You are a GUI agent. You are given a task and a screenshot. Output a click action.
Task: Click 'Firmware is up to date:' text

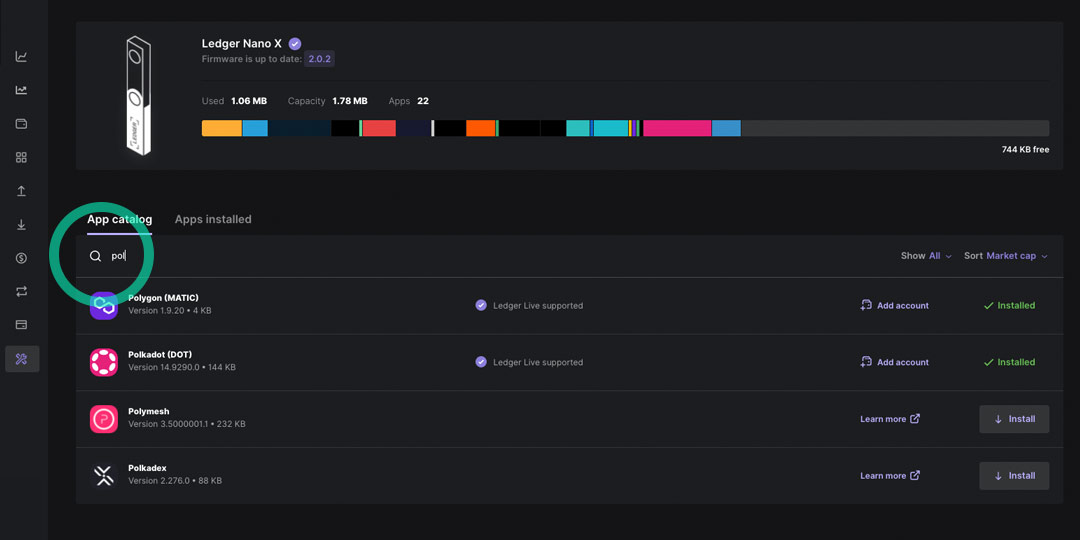coord(251,59)
